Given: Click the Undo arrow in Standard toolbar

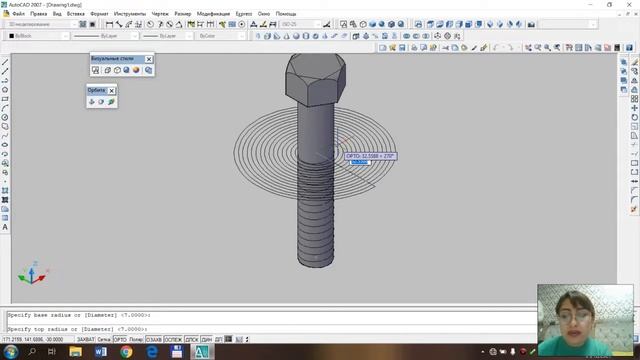Looking at the screenshot, I should [496, 48].
